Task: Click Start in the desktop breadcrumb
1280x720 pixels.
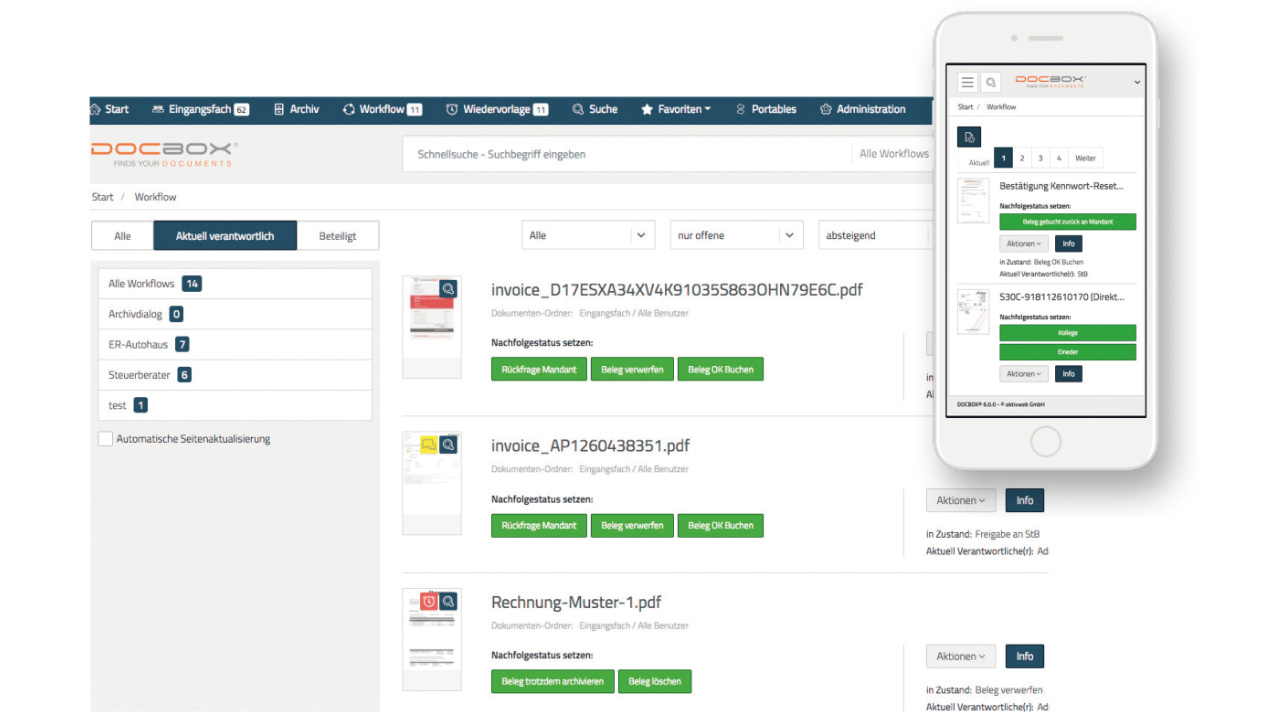Action: [x=102, y=197]
